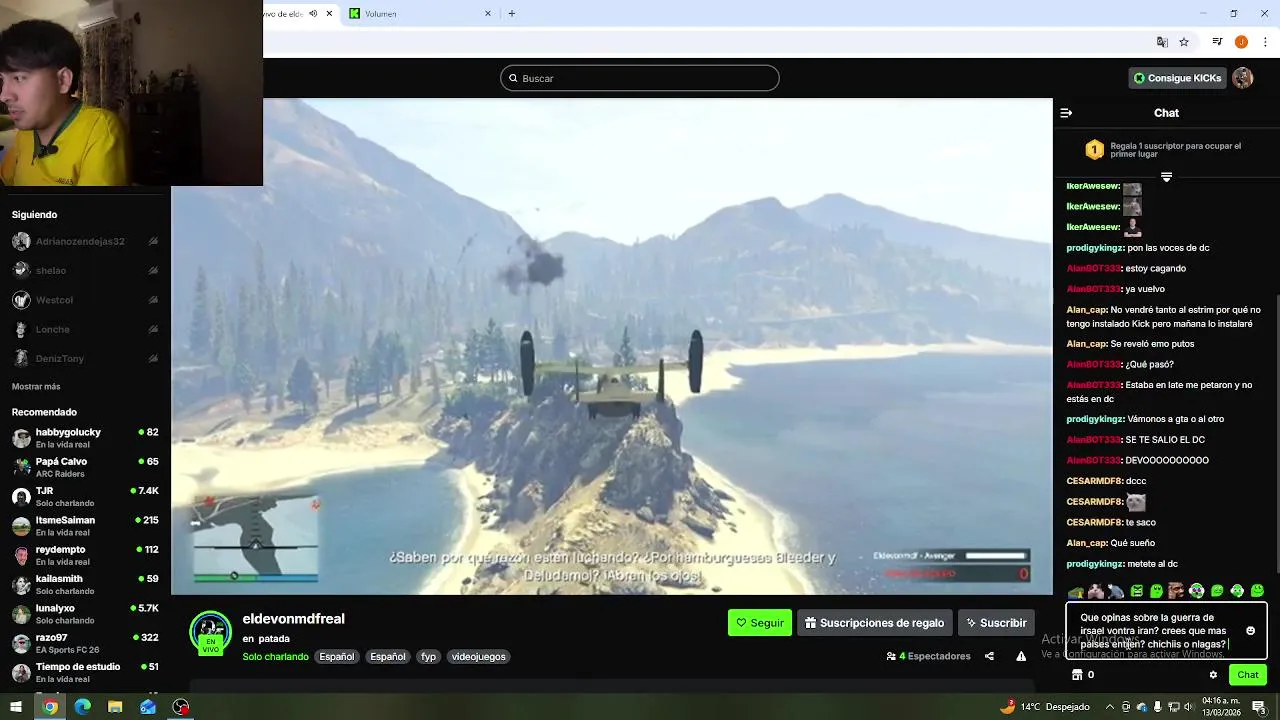
Task: Open recommended channel reydempto
Action: (84, 555)
